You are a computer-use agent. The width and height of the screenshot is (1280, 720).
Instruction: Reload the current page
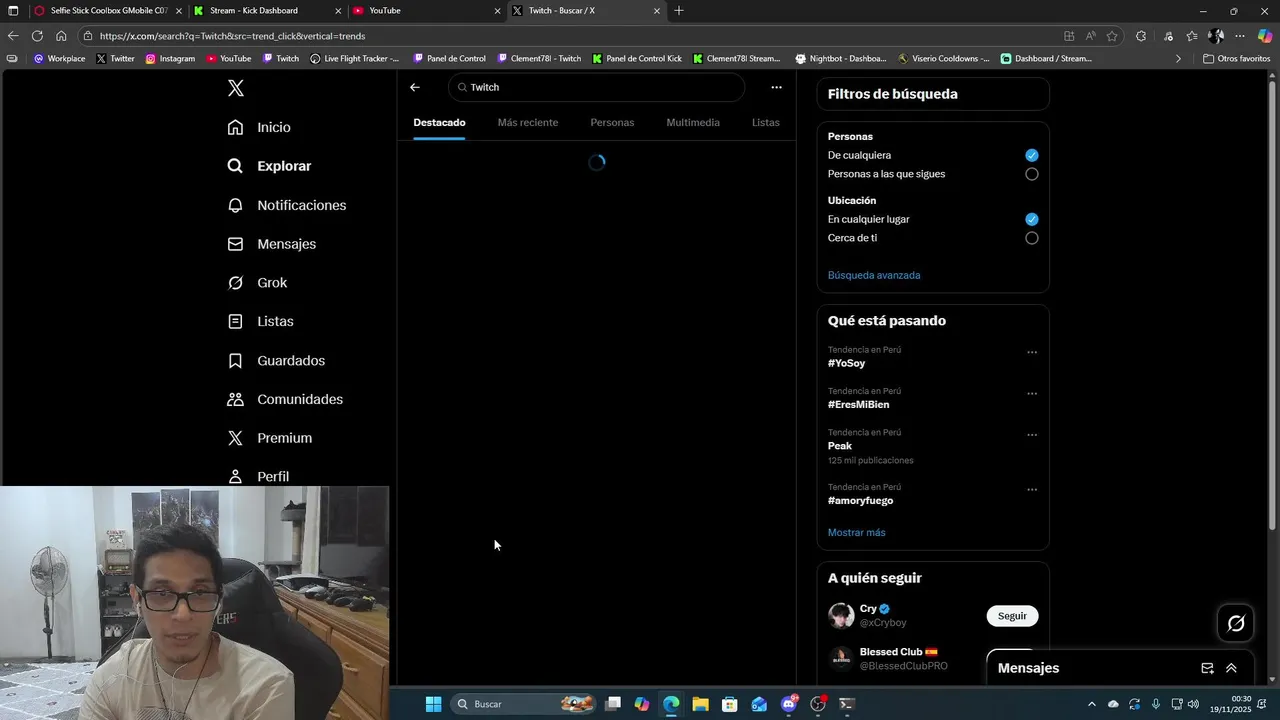37,36
